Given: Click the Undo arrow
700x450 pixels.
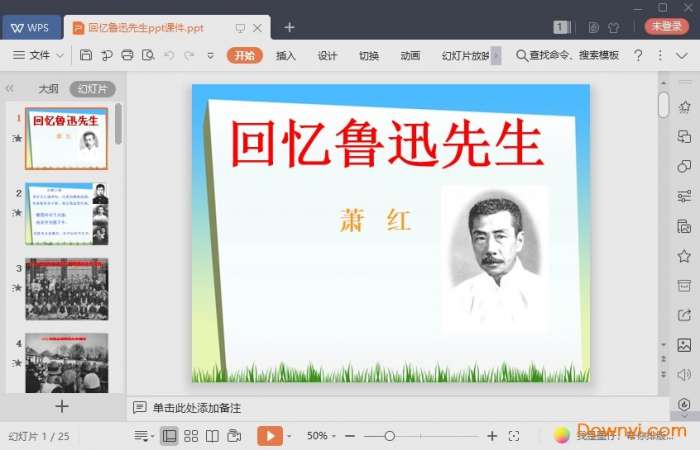Looking at the screenshot, I should pyautogui.click(x=169, y=56).
